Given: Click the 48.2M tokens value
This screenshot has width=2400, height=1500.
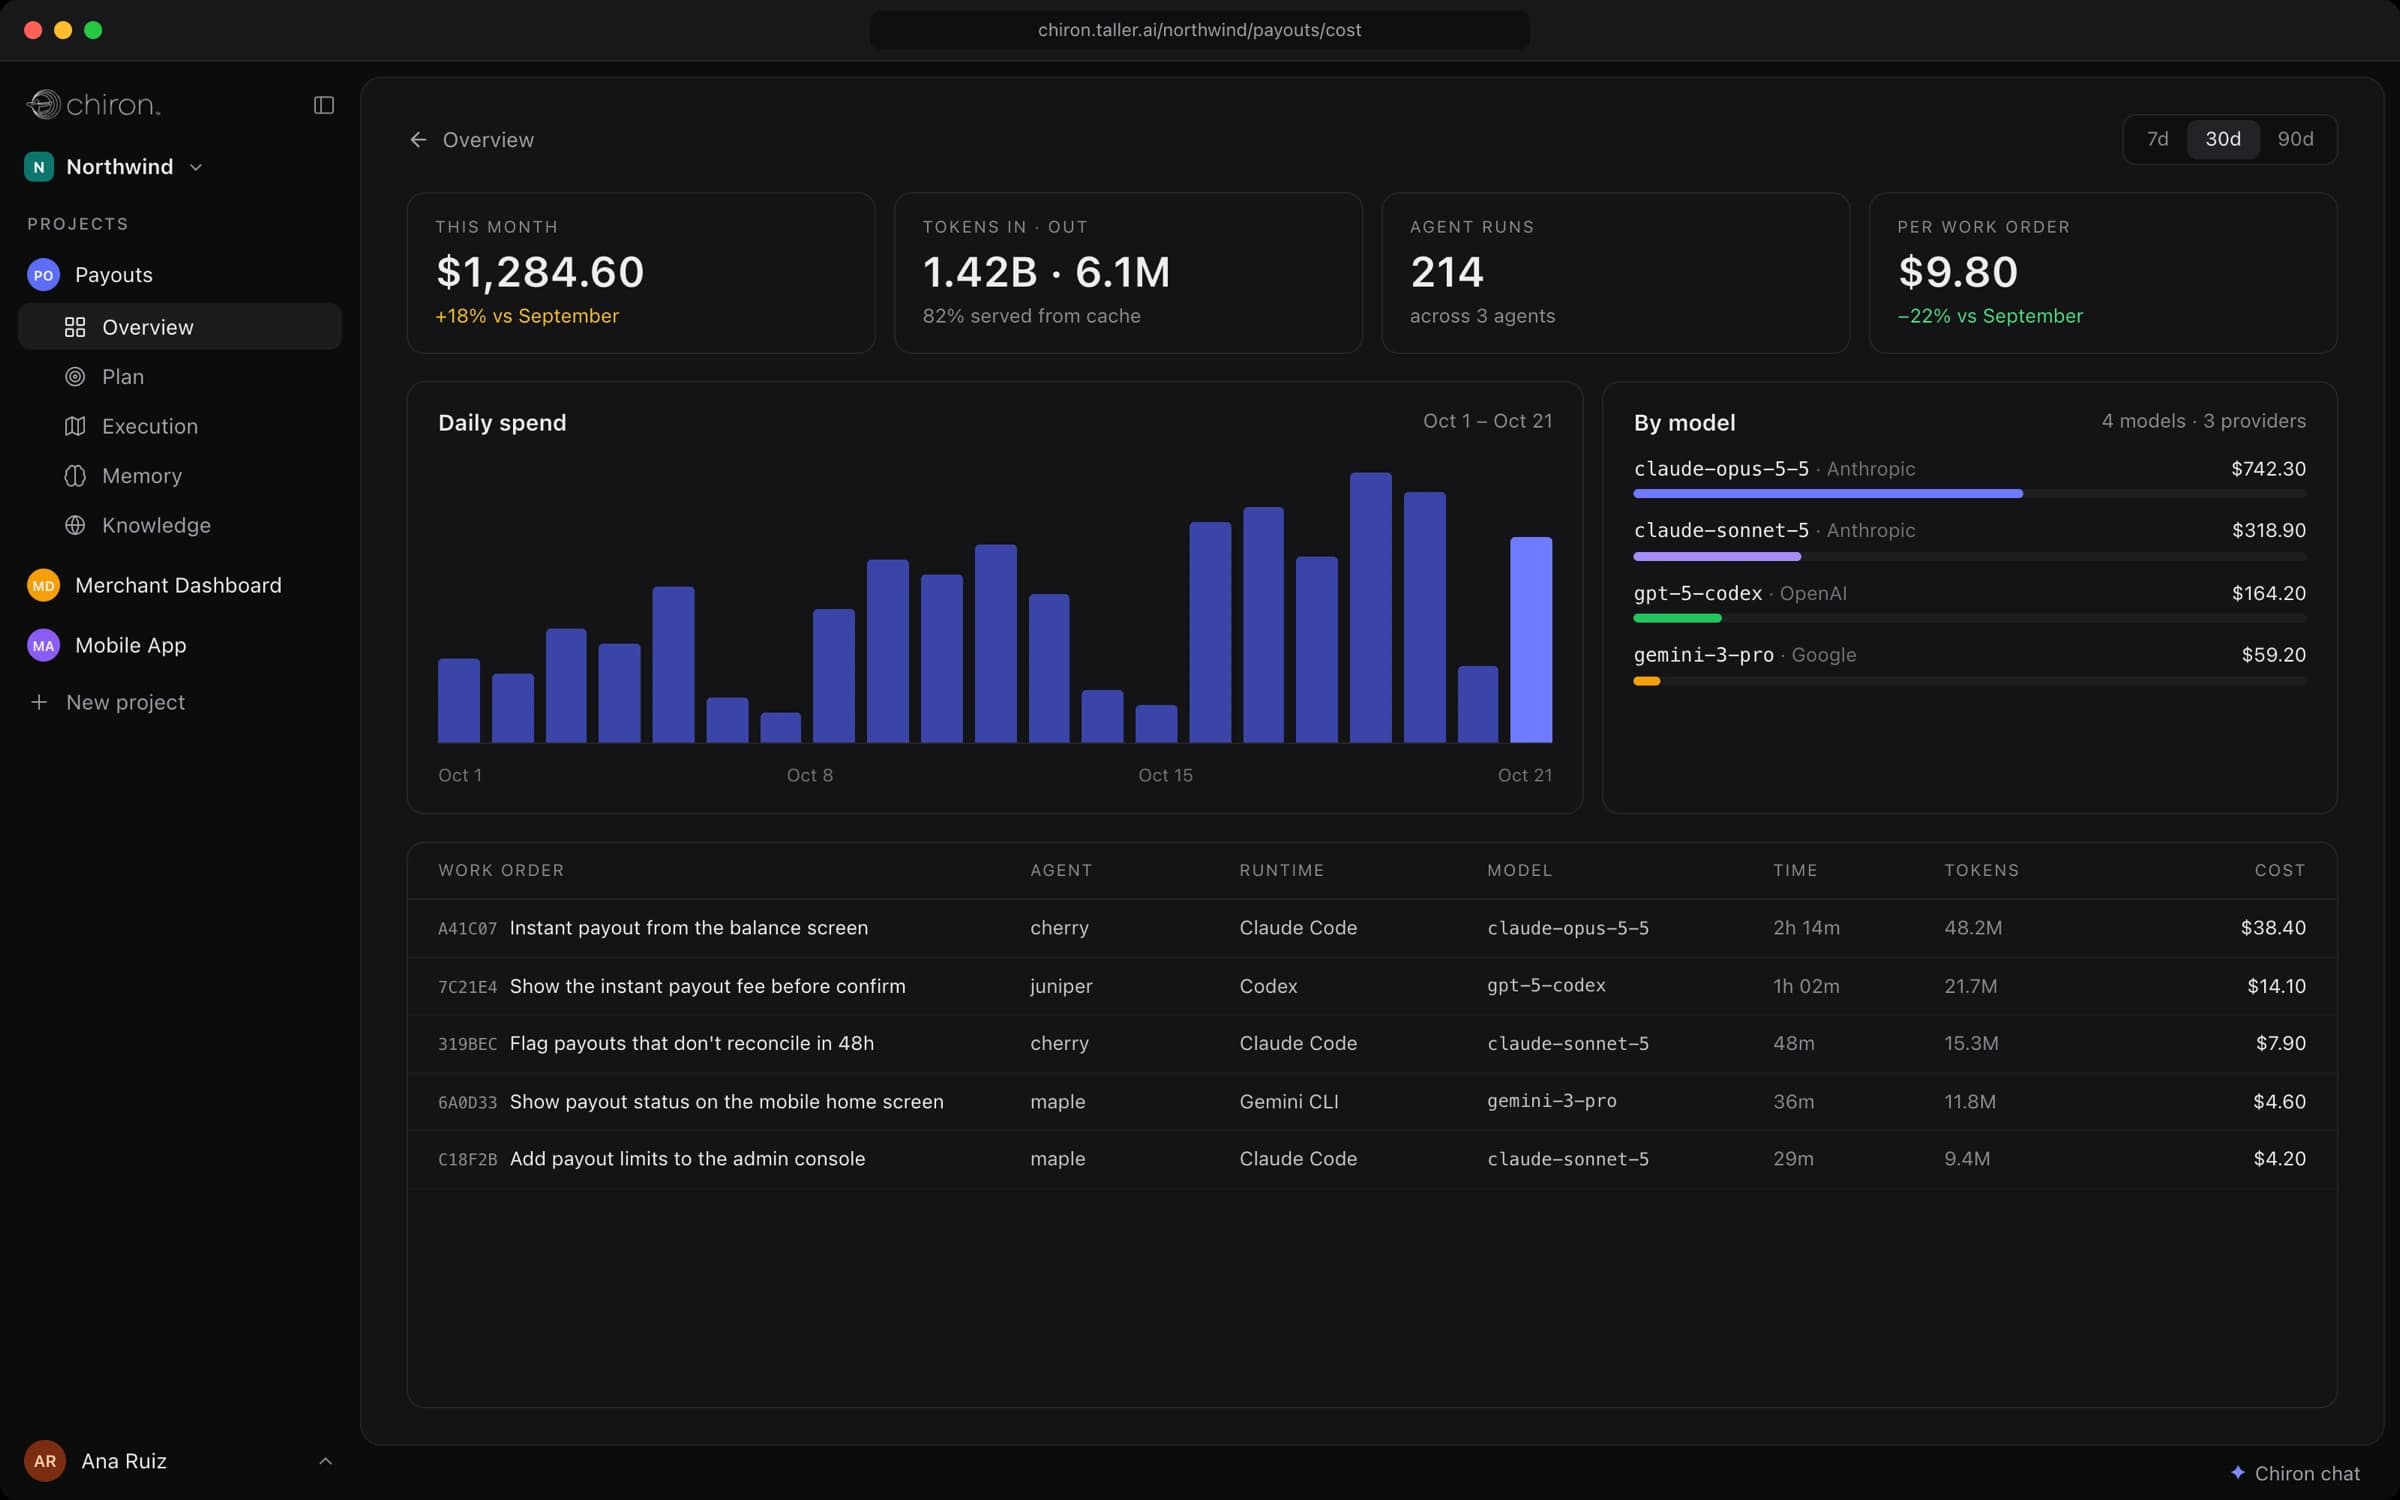Looking at the screenshot, I should 1973,928.
